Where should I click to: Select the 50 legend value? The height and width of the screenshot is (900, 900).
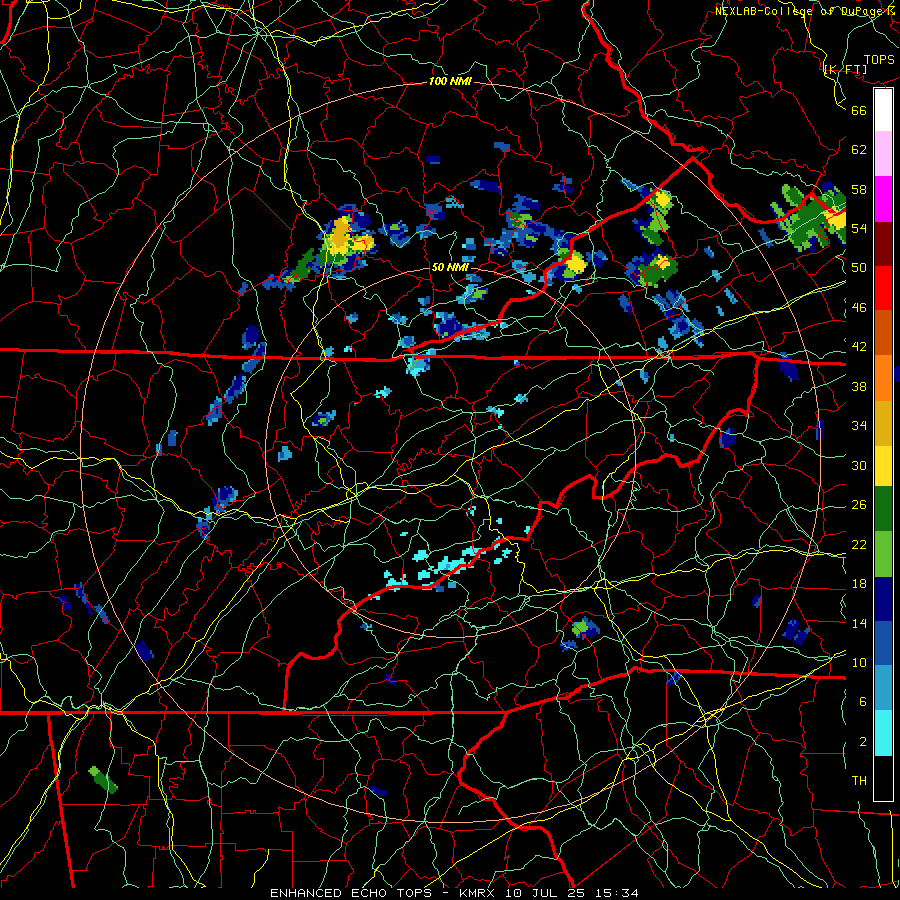pyautogui.click(x=859, y=268)
